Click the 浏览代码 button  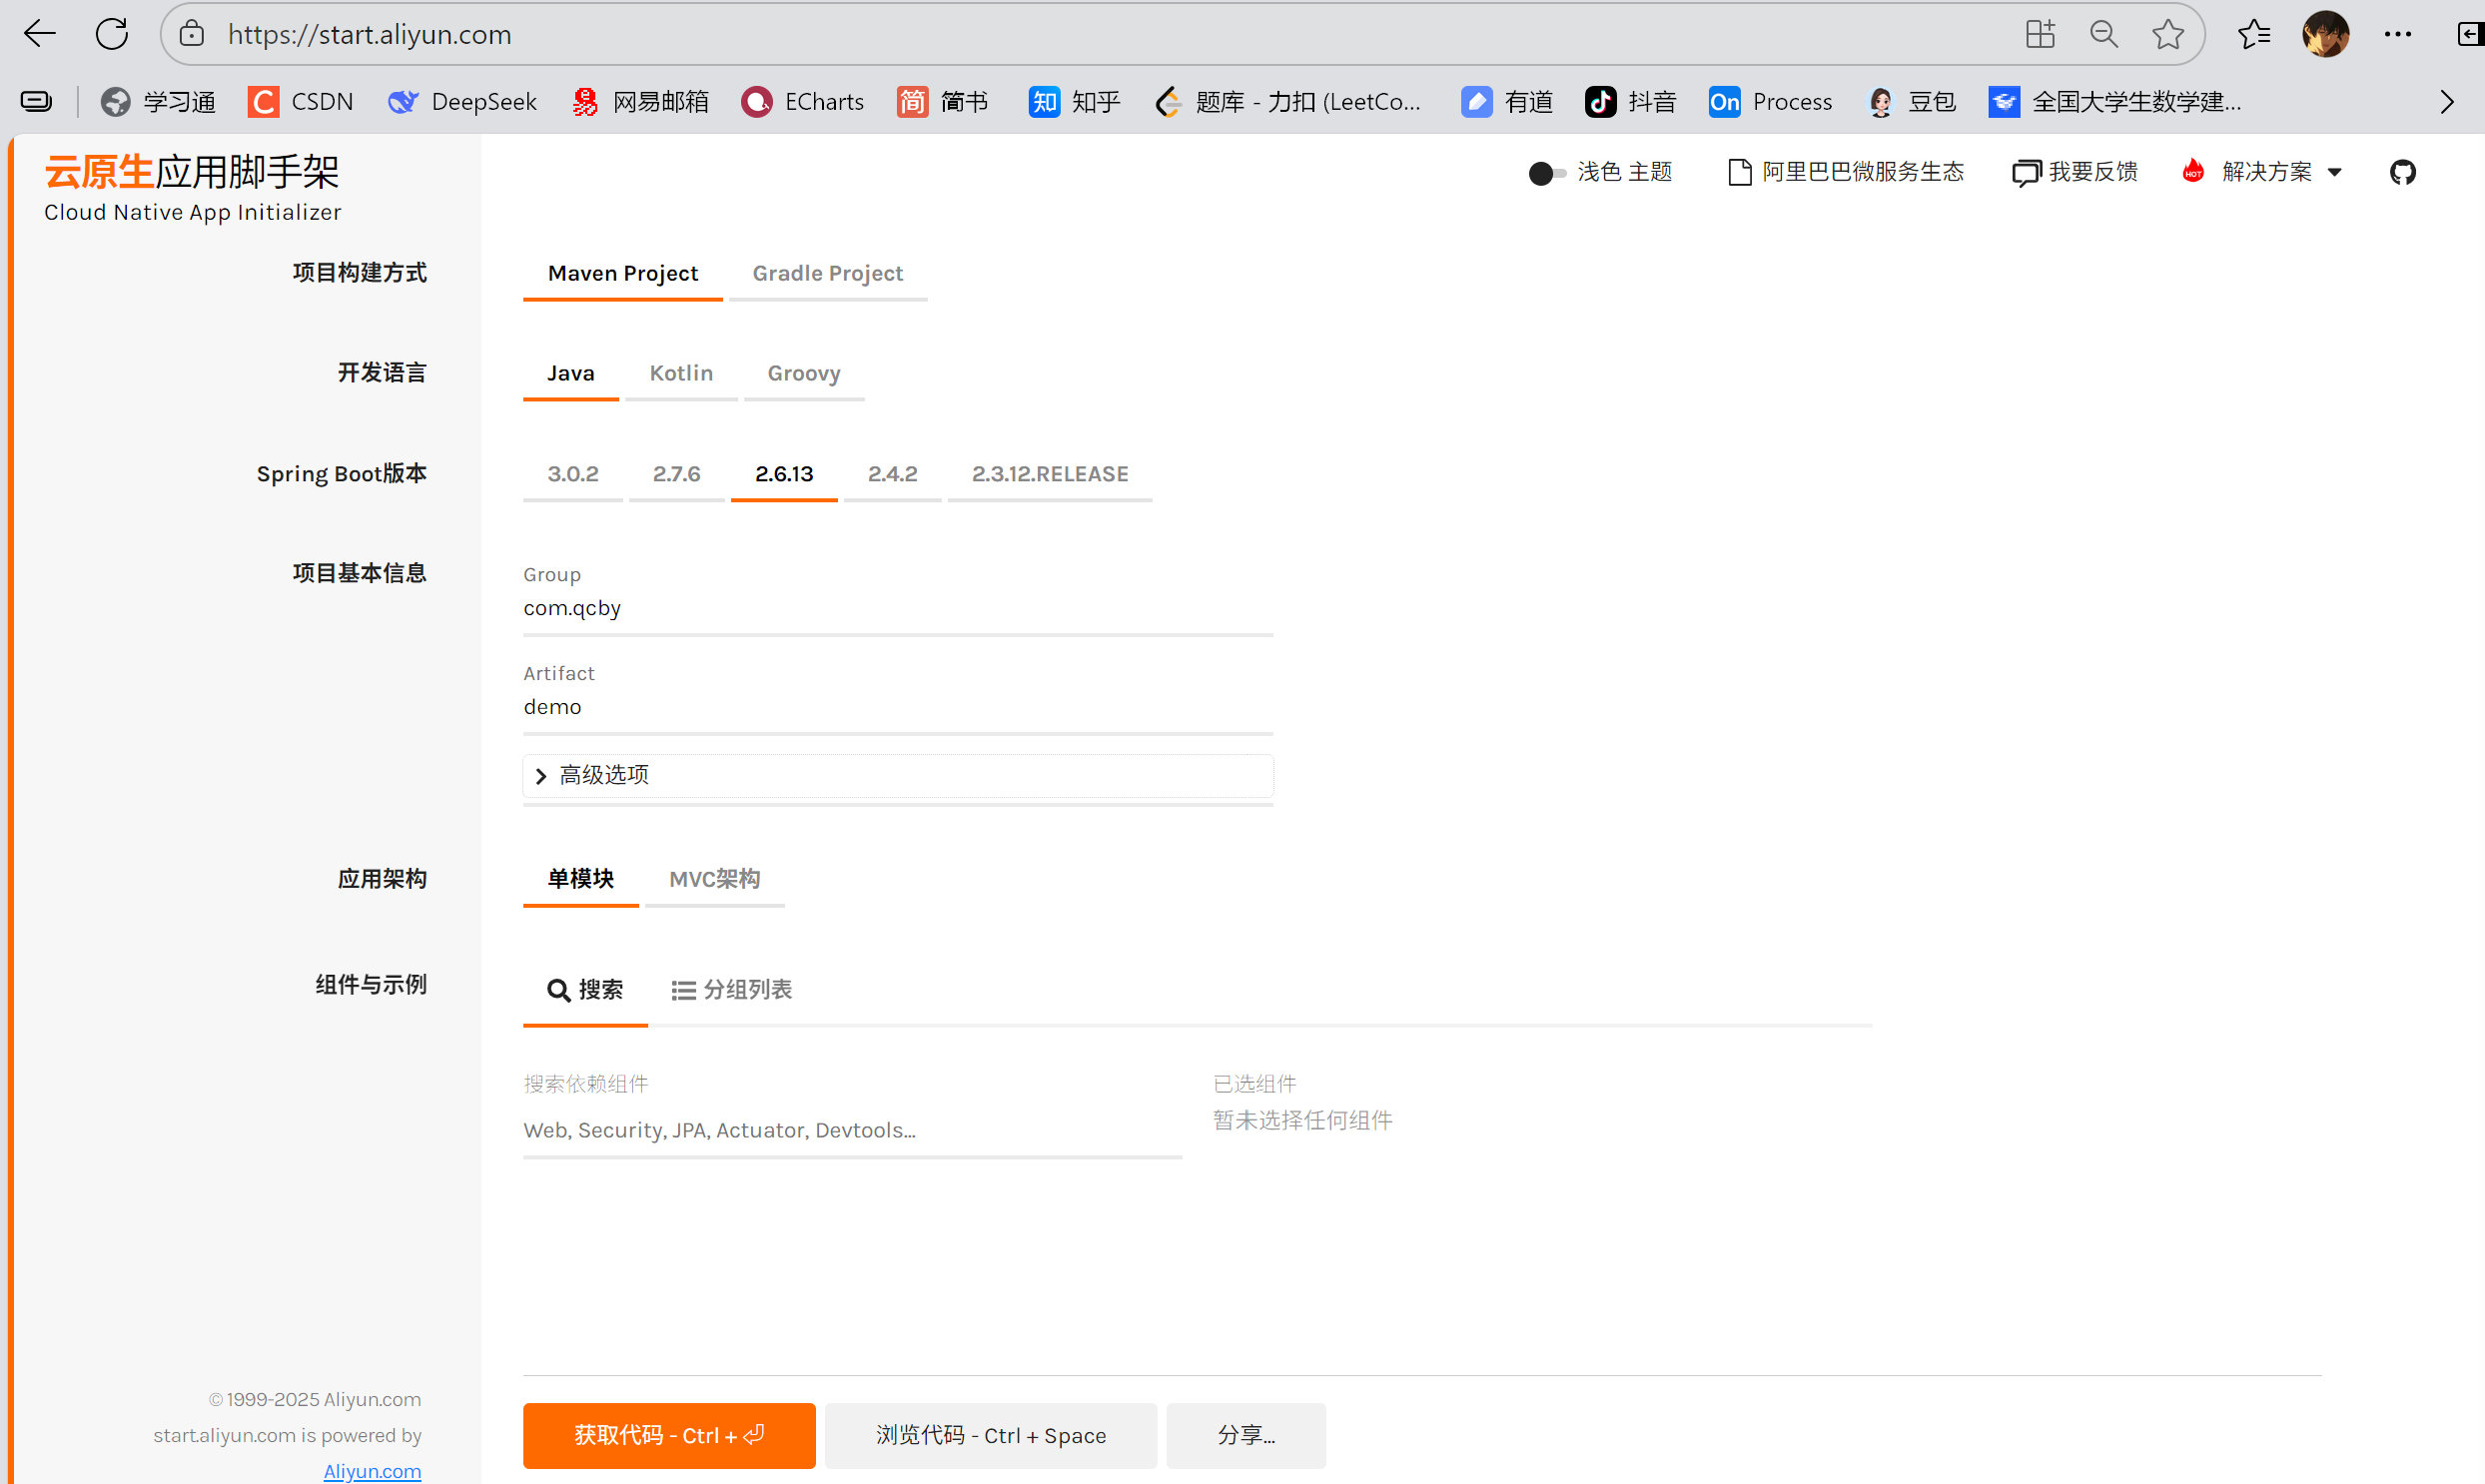coord(990,1436)
